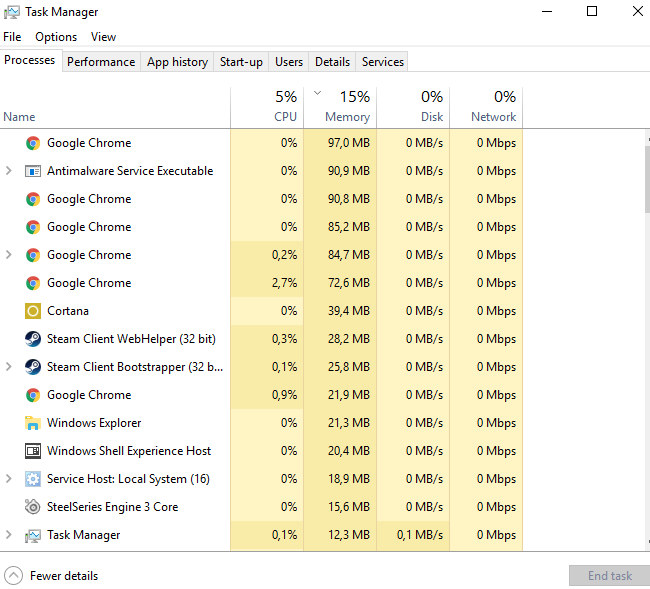Click the Chrome icon with 85,2 MB memory
Screen dimensions: 650x589
[x=33, y=227]
